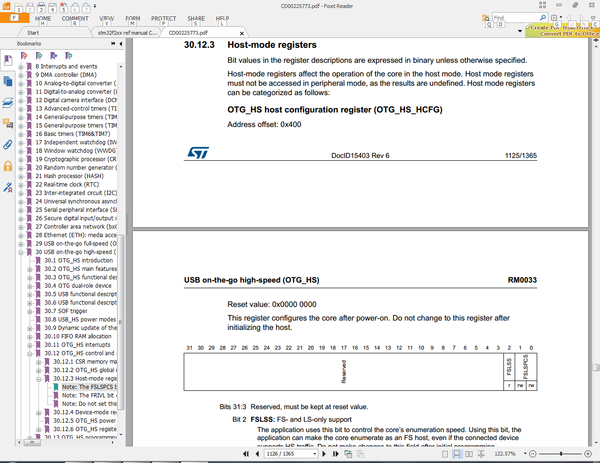Click the bookmarks horizontal scrollbar
The width and height of the screenshot is (600, 463).
[33, 443]
